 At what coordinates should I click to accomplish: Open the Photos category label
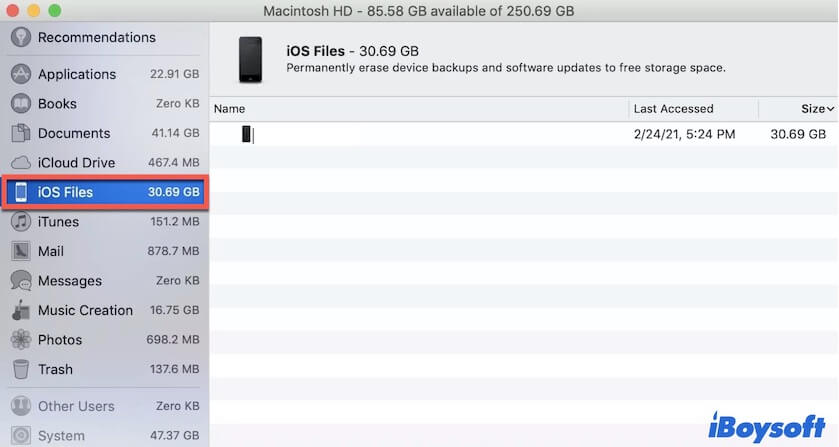[x=60, y=339]
